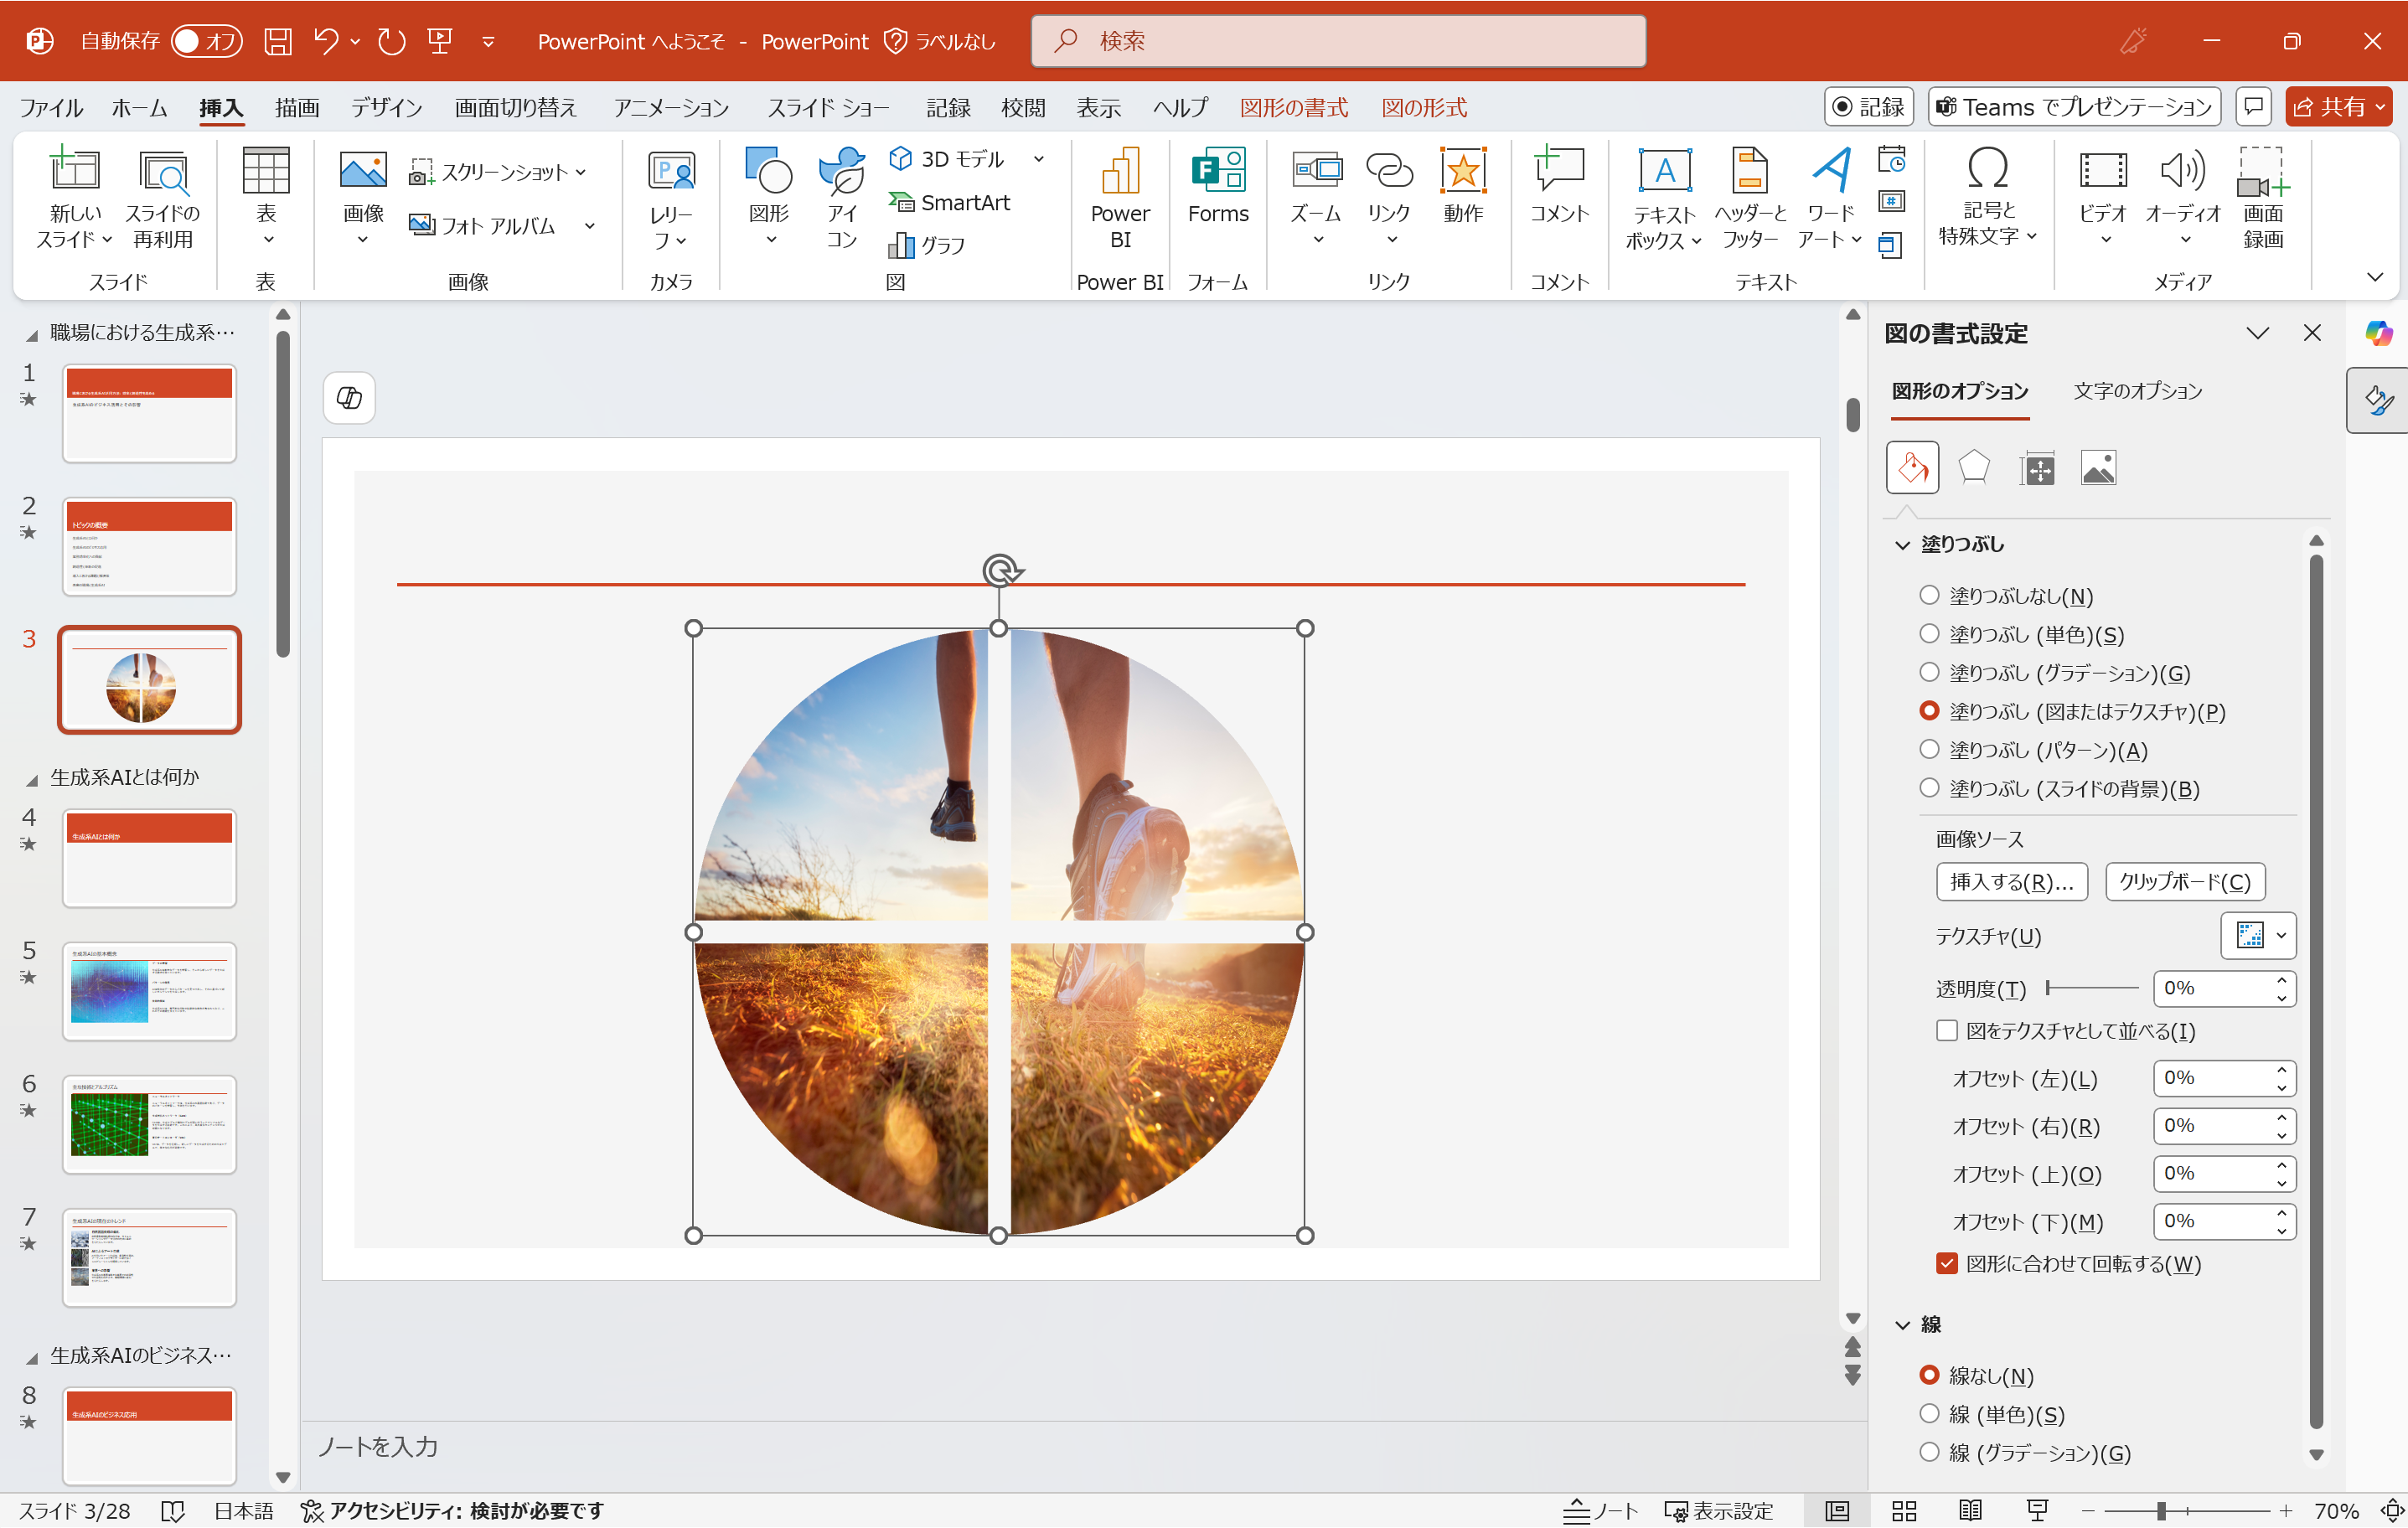This screenshot has height=1528, width=2408.
Task: Insert a グラフ chart
Action: click(x=928, y=245)
